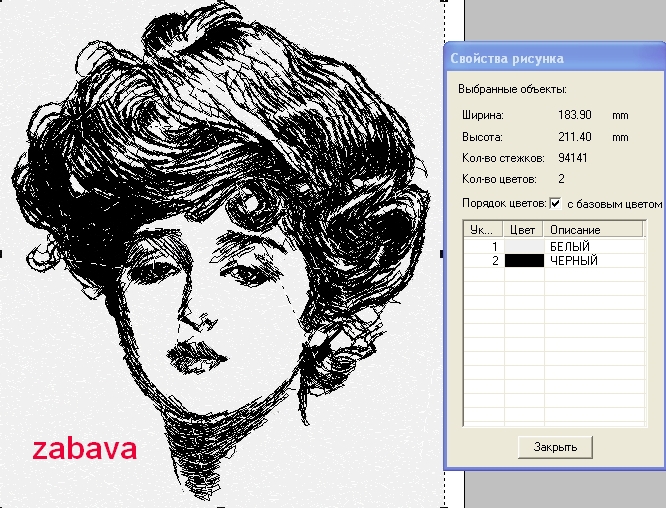Click the Цвет column header
The height and width of the screenshot is (508, 666).
click(x=523, y=230)
